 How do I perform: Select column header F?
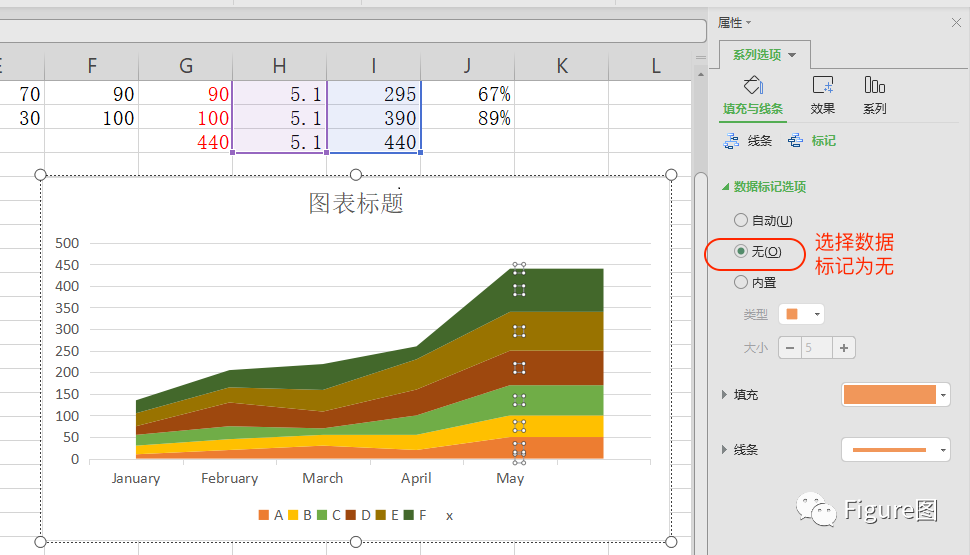tap(92, 66)
